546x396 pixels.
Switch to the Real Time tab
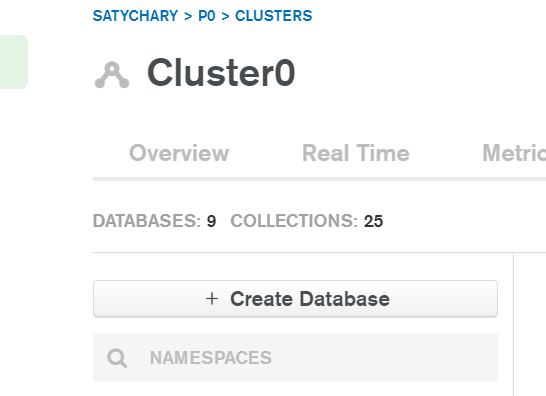[356, 153]
